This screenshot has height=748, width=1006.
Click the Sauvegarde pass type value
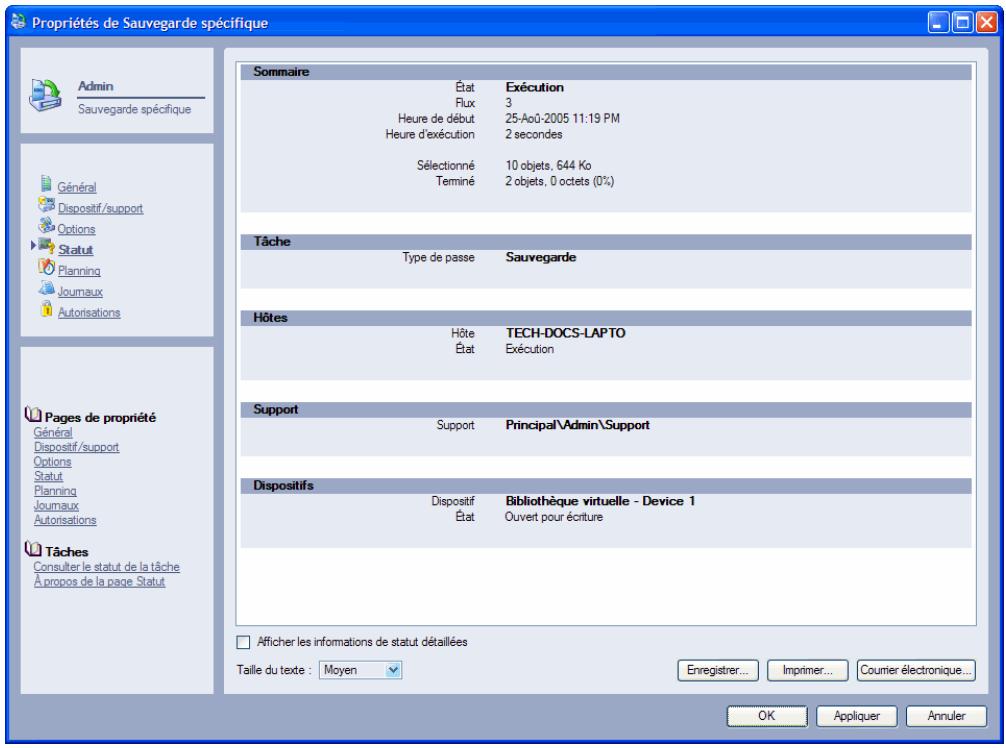(541, 257)
